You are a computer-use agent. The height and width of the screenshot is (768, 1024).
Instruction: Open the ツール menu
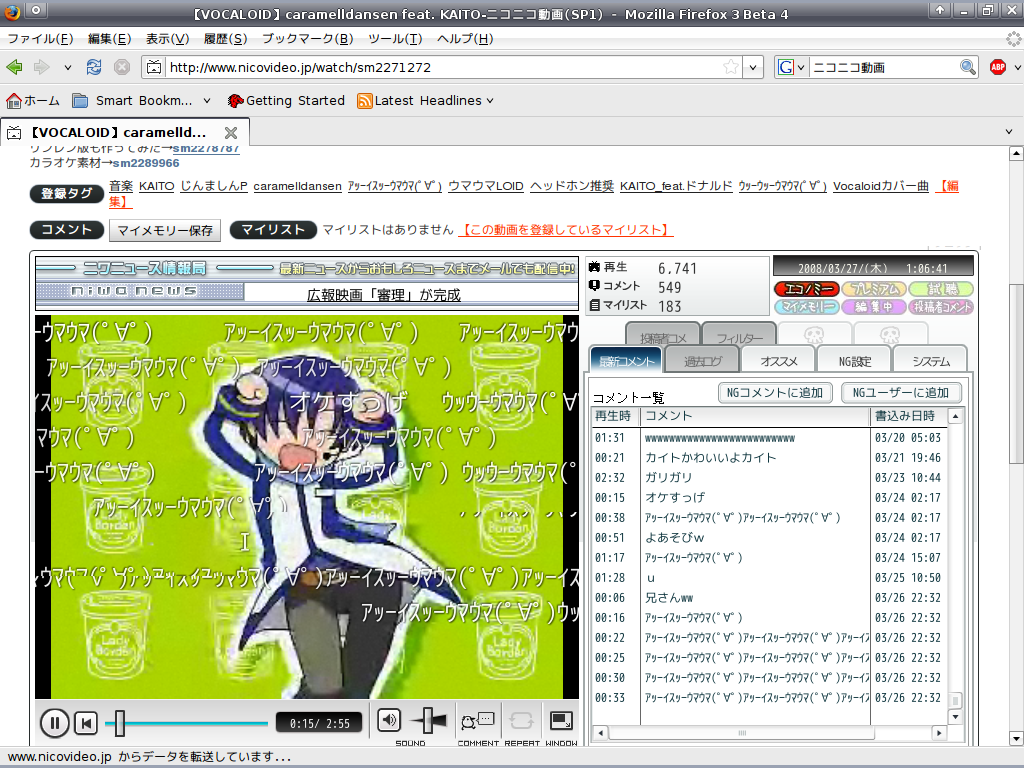[395, 39]
